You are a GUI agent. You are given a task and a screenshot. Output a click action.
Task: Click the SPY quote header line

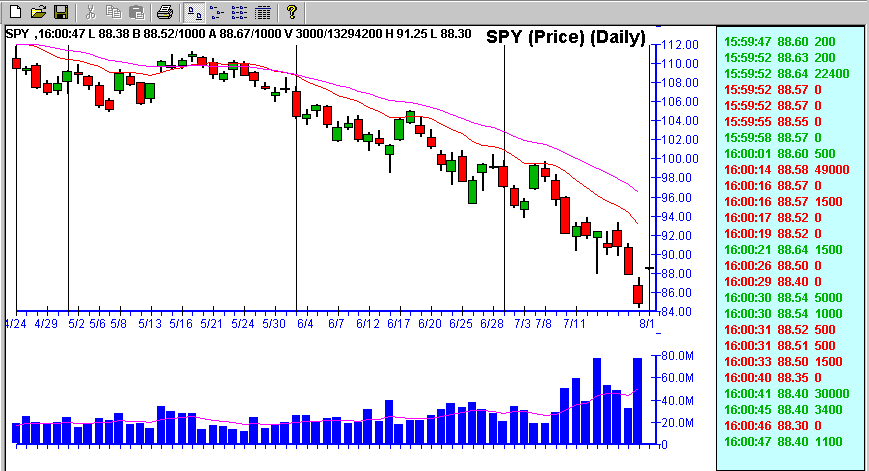pos(238,34)
